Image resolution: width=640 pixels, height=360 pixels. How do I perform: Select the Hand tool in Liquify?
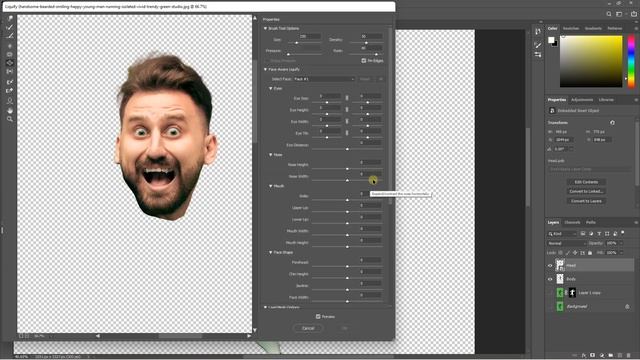click(x=10, y=110)
